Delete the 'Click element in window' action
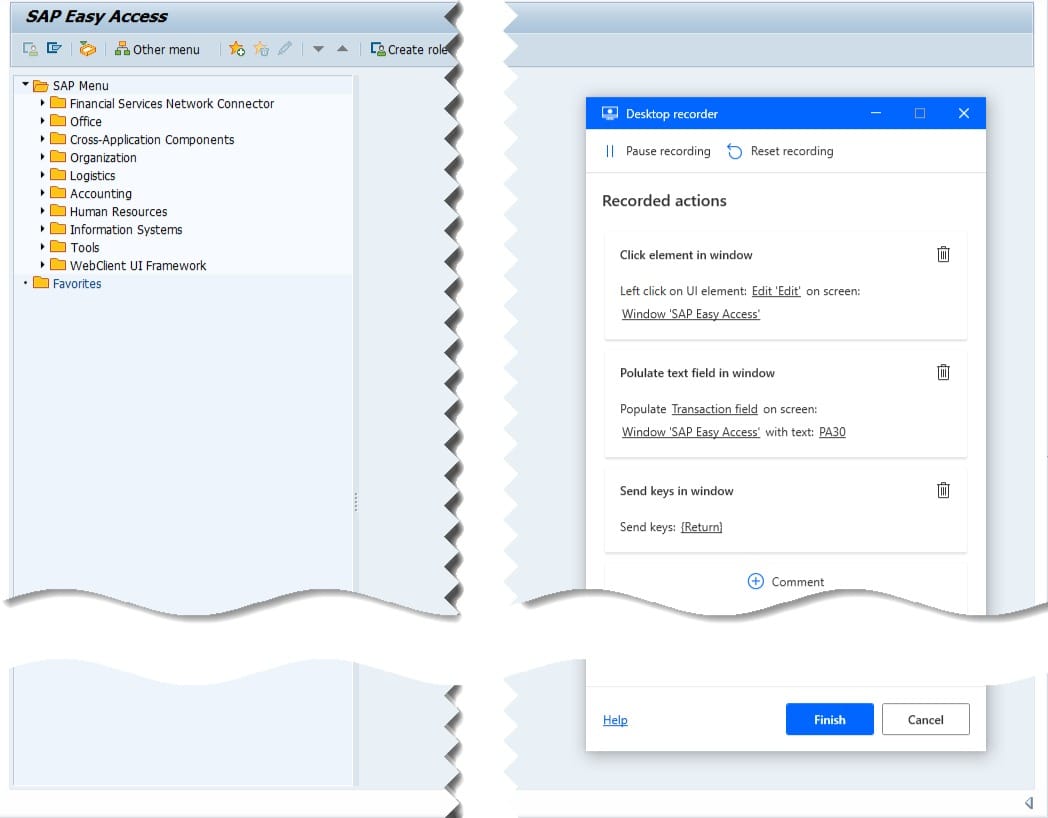Screen dimensions: 1048x818 click(942, 254)
